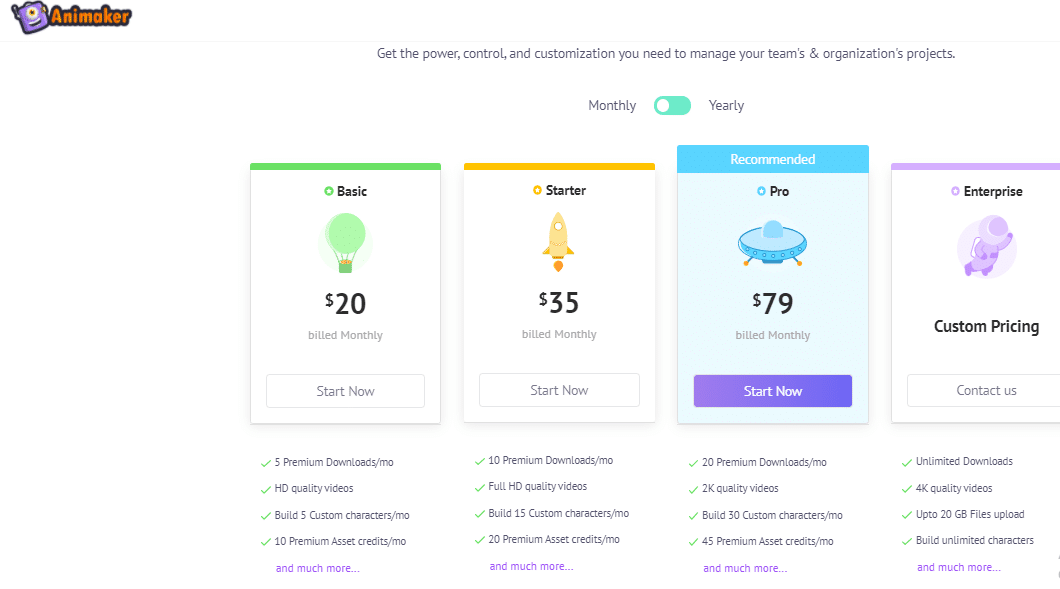Select the Pro plan UFO icon
Image resolution: width=1060 pixels, height=589 pixels.
pyautogui.click(x=772, y=243)
